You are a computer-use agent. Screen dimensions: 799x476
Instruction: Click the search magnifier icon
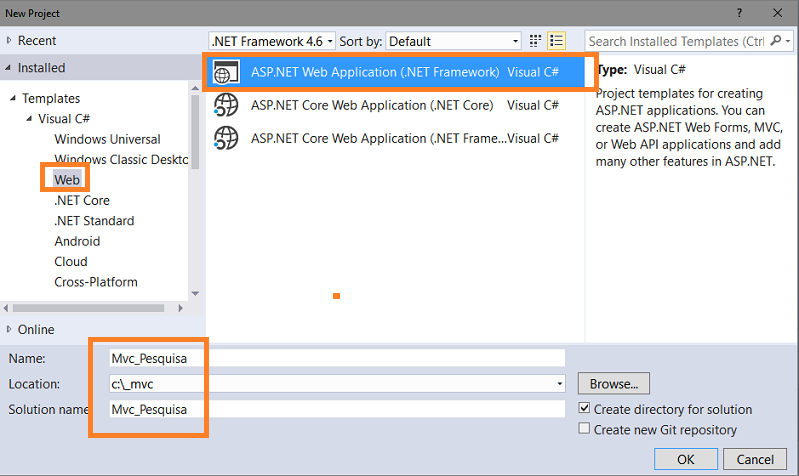(776, 40)
